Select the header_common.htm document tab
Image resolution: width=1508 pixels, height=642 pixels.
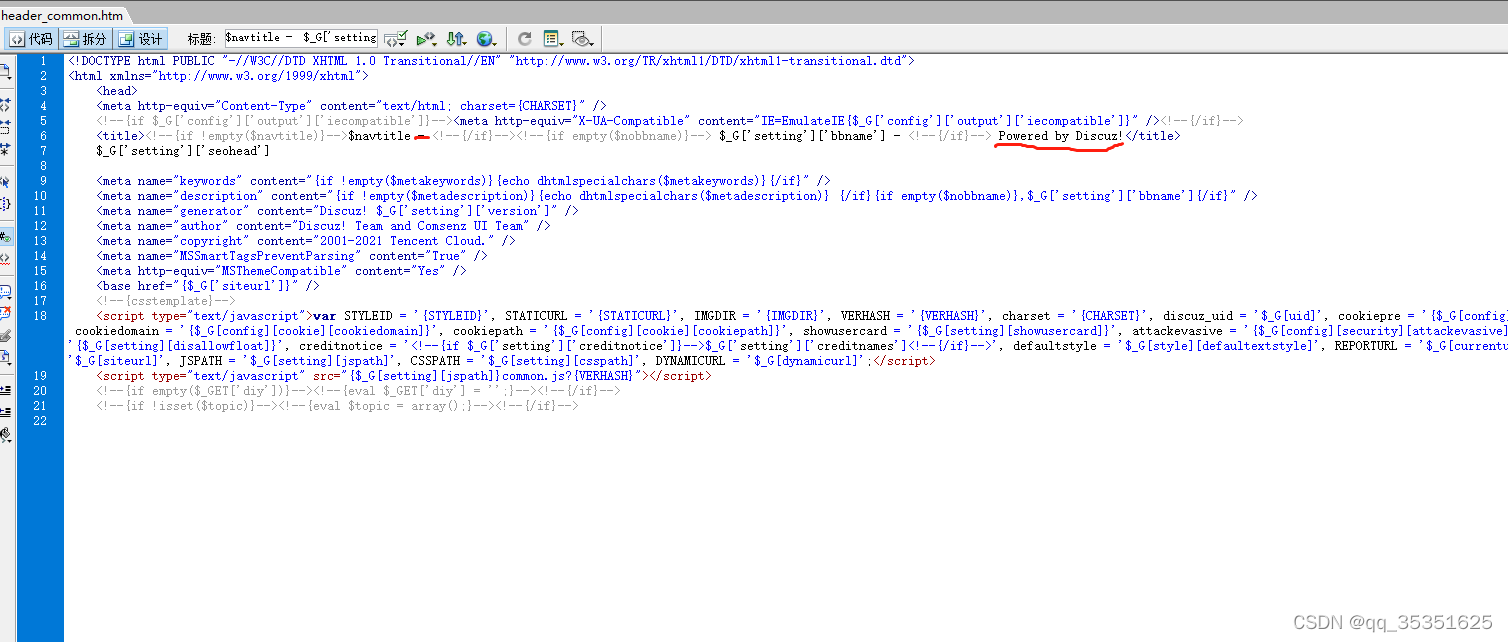pyautogui.click(x=63, y=16)
